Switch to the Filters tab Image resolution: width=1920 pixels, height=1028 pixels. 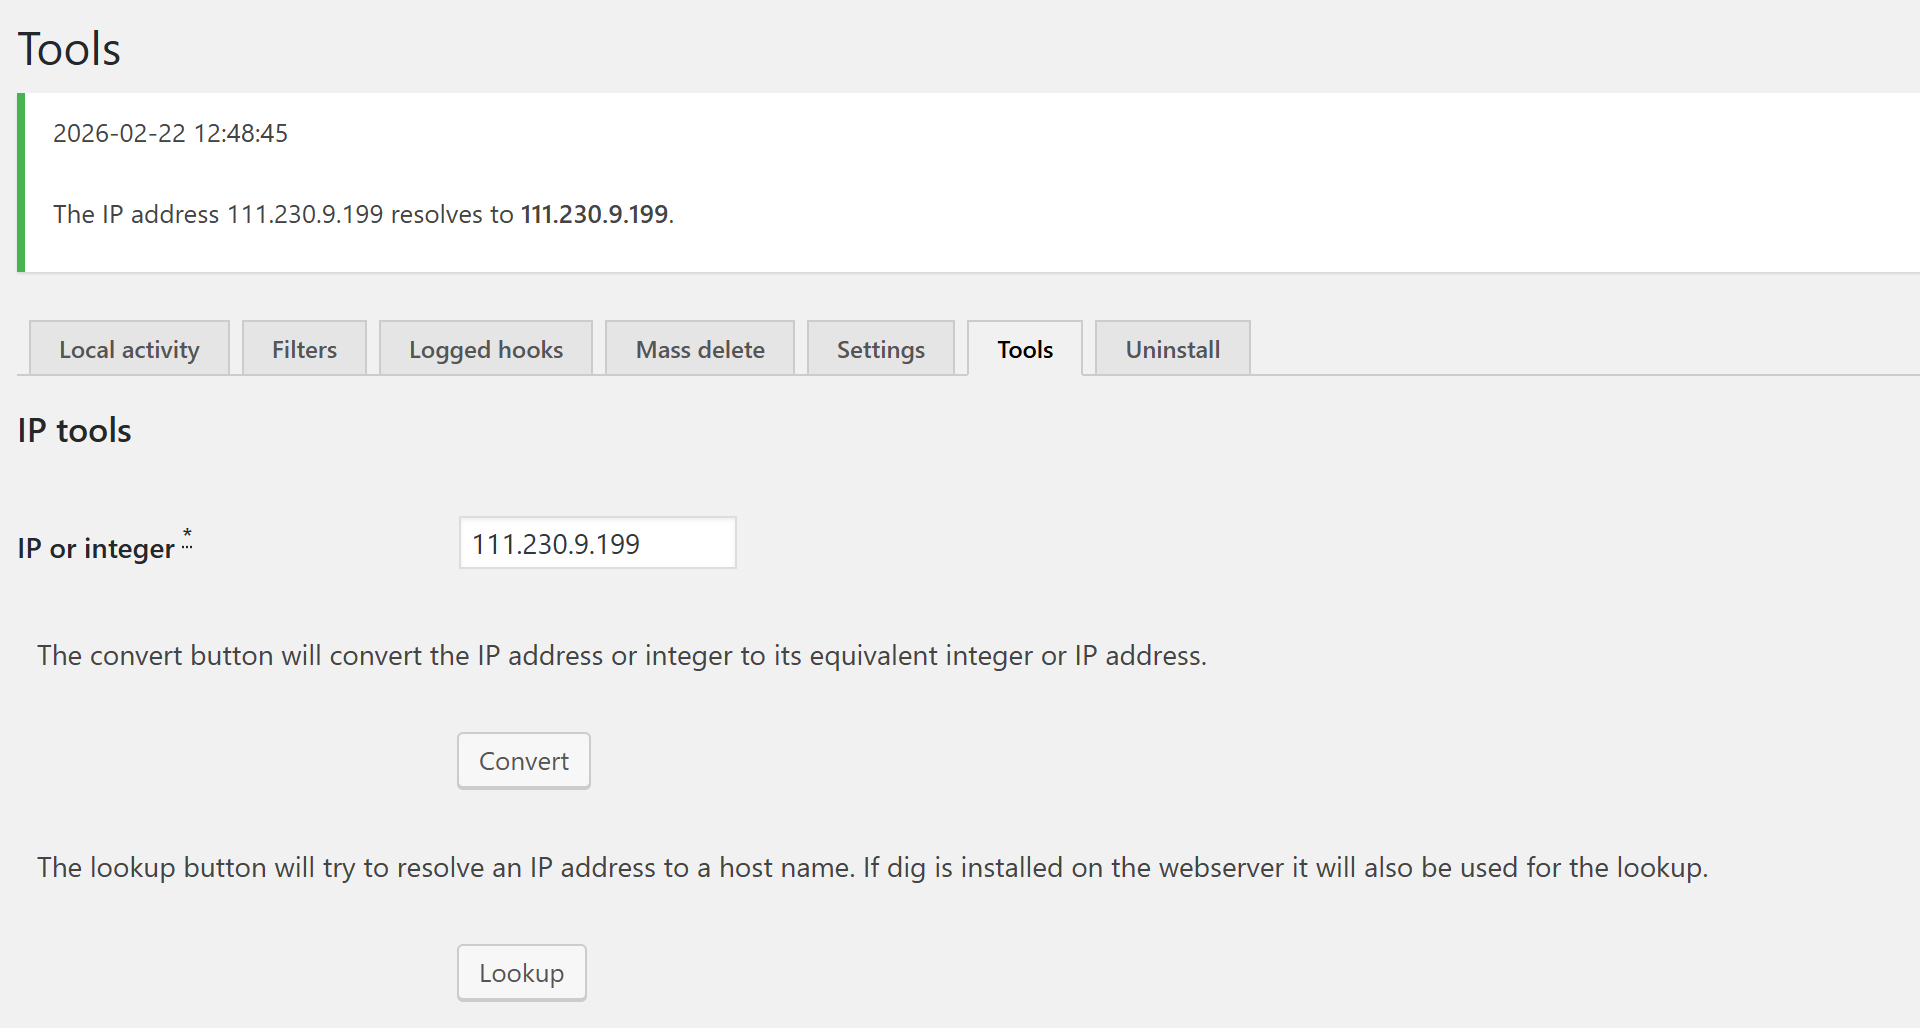pyautogui.click(x=304, y=349)
